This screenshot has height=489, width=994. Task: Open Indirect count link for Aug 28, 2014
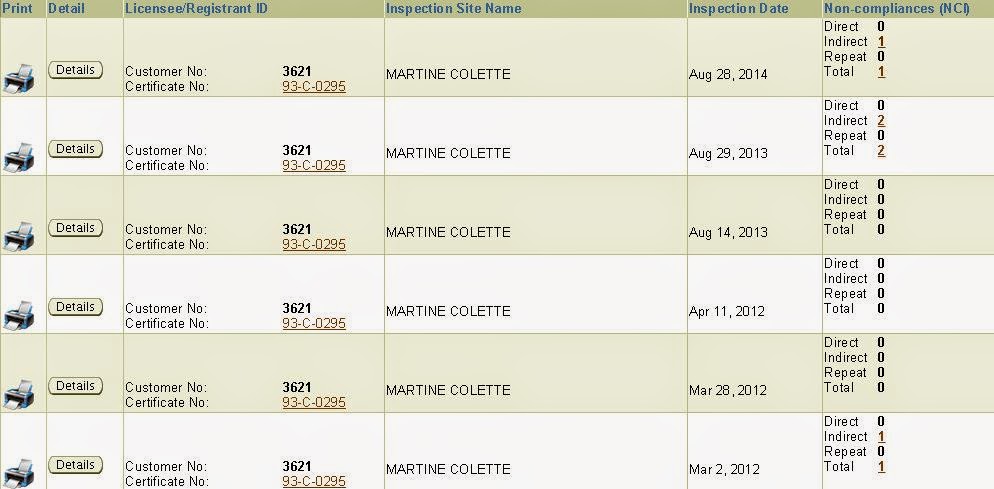click(x=881, y=42)
